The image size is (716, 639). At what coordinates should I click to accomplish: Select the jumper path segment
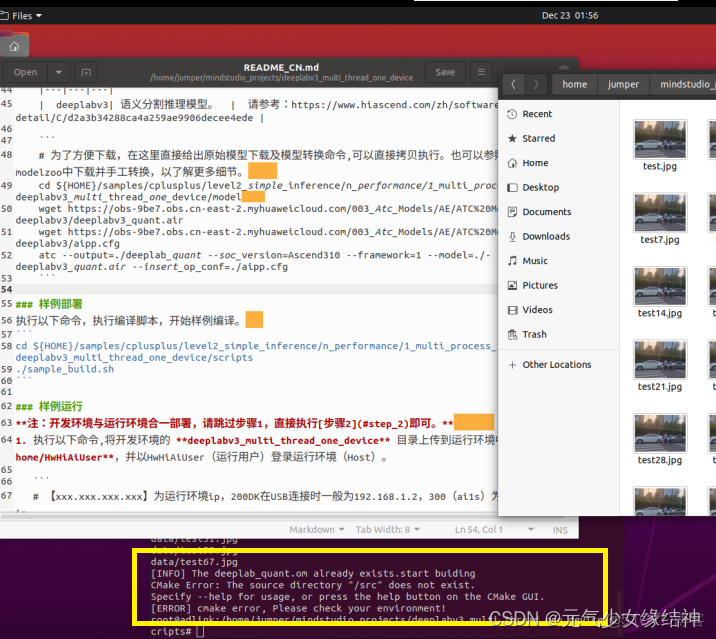pyautogui.click(x=623, y=84)
